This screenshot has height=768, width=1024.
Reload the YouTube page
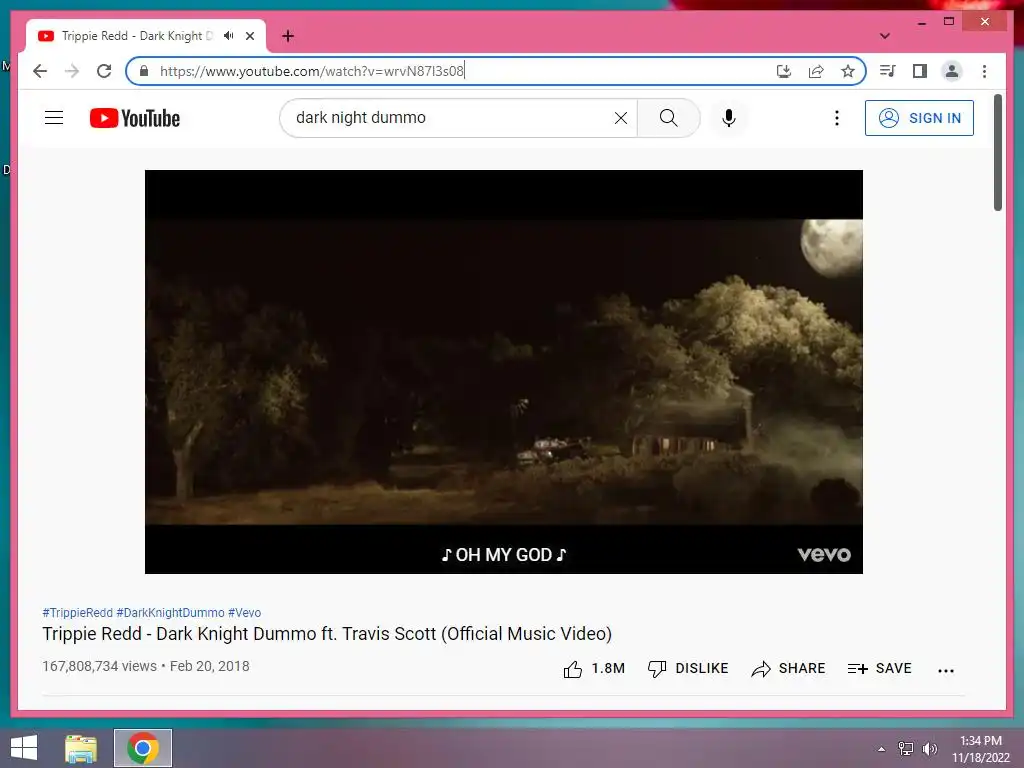click(x=104, y=71)
